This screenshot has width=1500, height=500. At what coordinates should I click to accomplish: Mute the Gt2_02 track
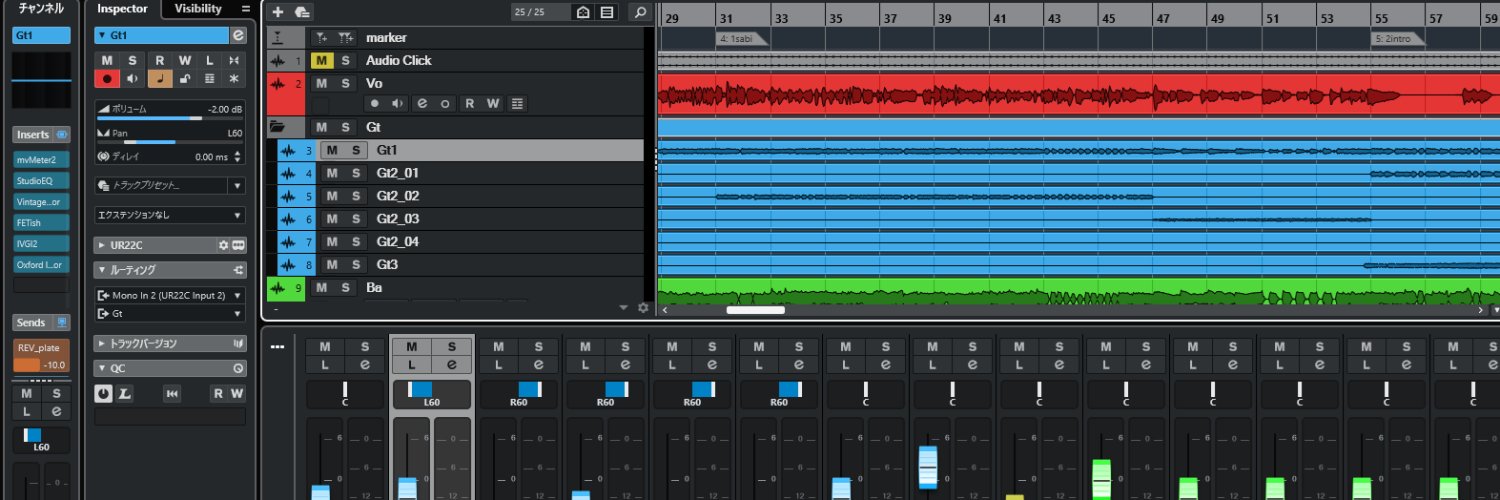point(332,196)
